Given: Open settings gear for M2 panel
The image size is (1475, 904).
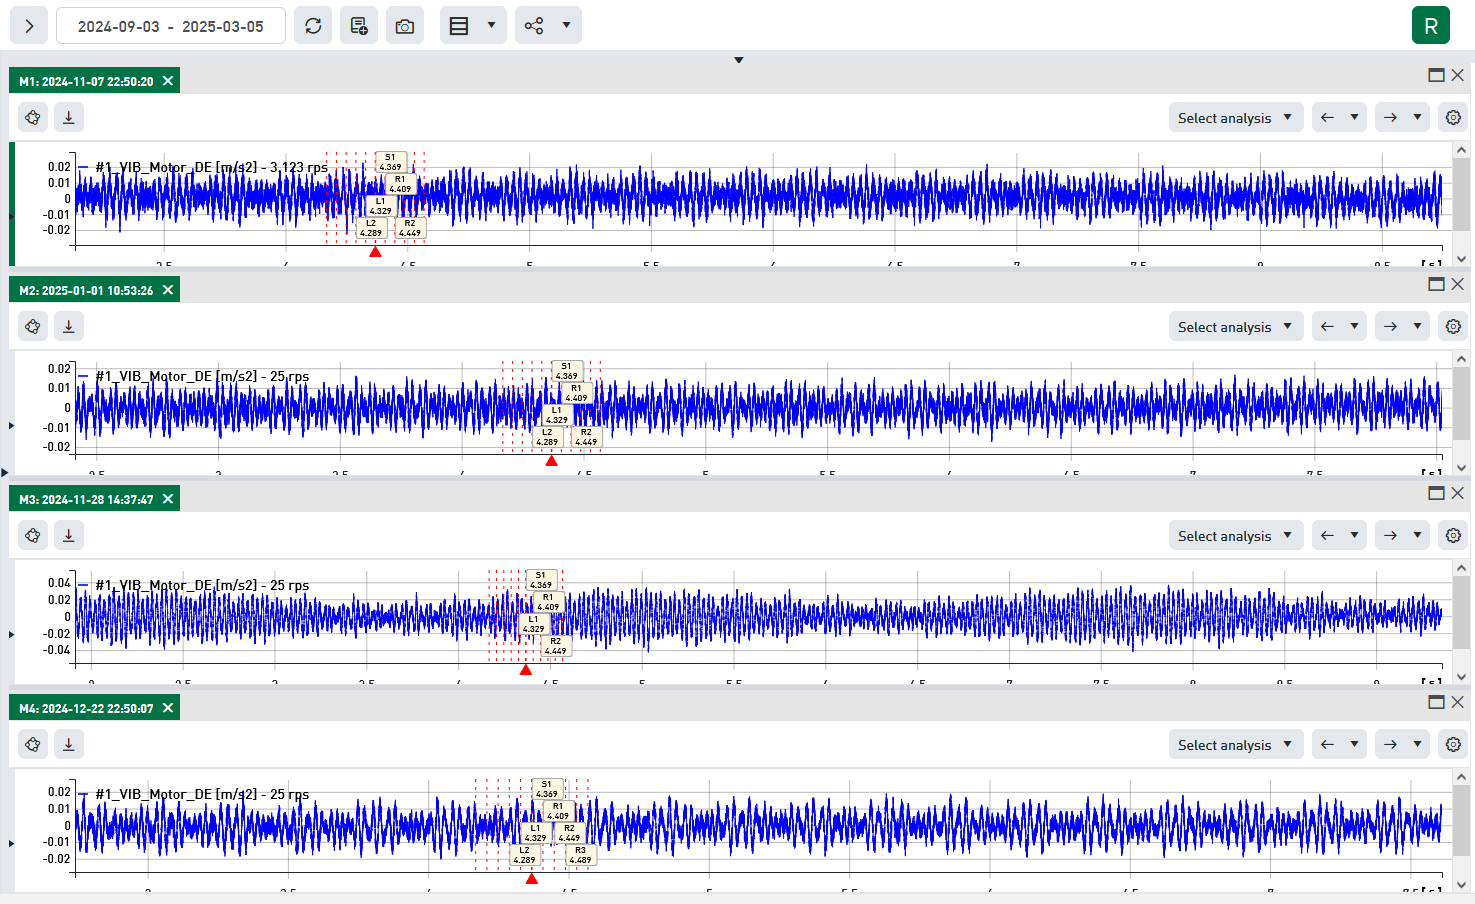Looking at the screenshot, I should [x=1453, y=327].
